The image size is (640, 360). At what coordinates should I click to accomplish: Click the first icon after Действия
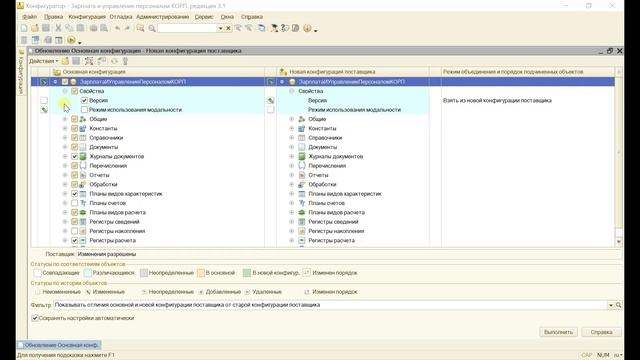(65, 61)
